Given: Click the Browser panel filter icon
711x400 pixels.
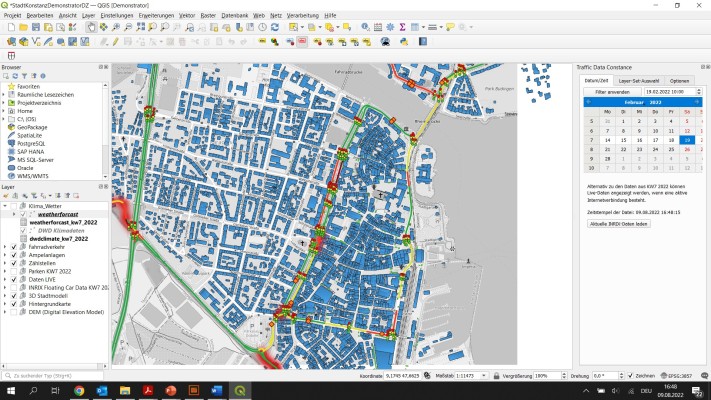Looking at the screenshot, I should pyautogui.click(x=24, y=76).
